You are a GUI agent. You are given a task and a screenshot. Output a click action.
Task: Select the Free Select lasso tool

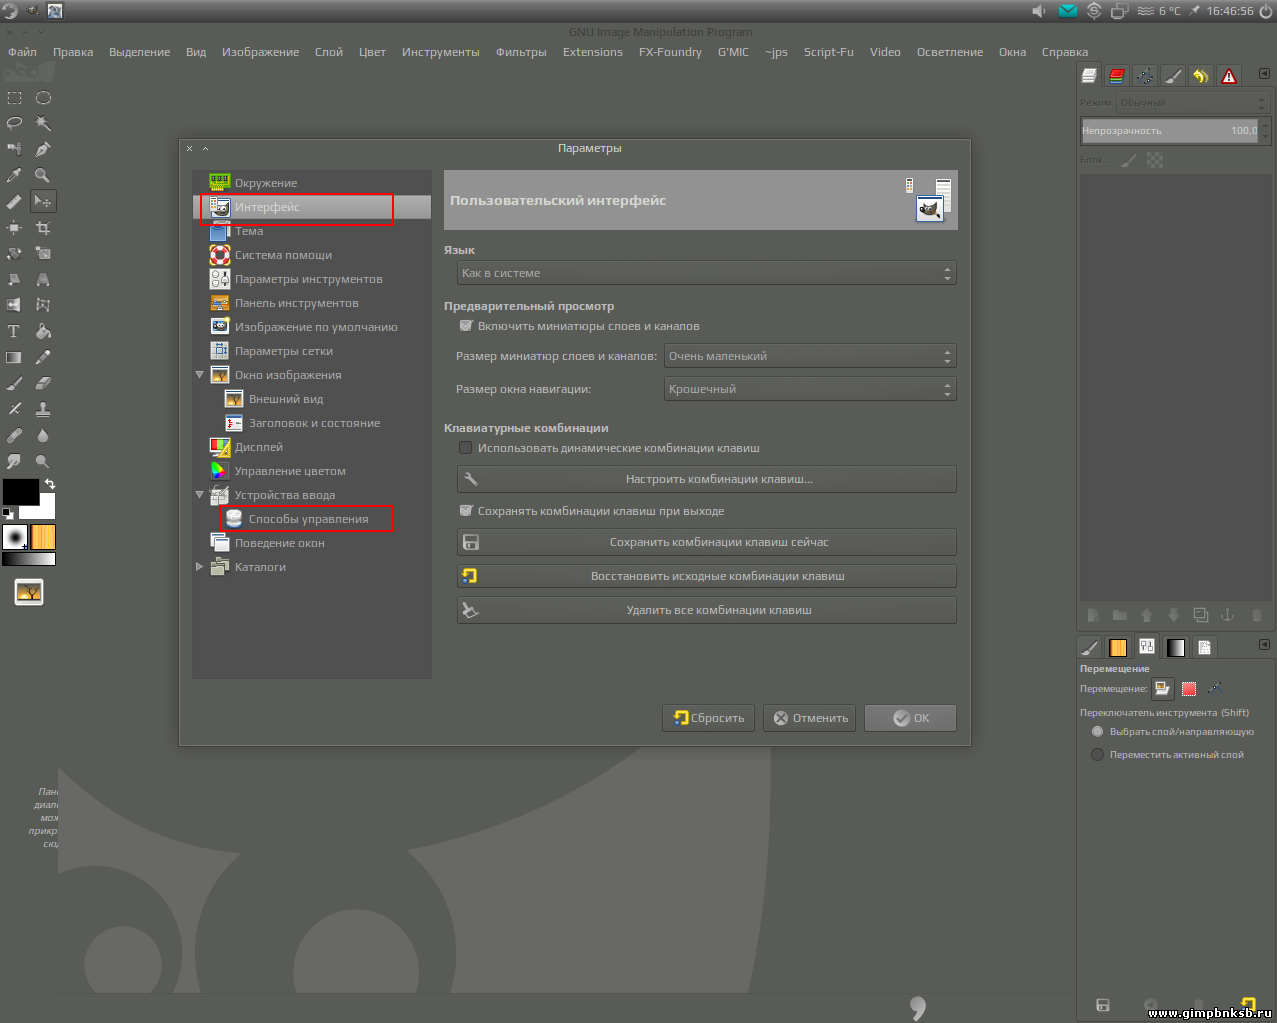[x=14, y=123]
